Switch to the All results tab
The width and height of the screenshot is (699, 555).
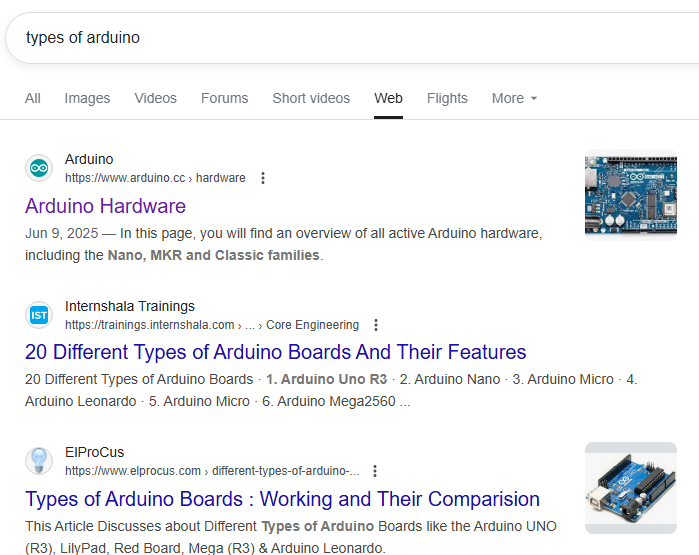pos(33,98)
